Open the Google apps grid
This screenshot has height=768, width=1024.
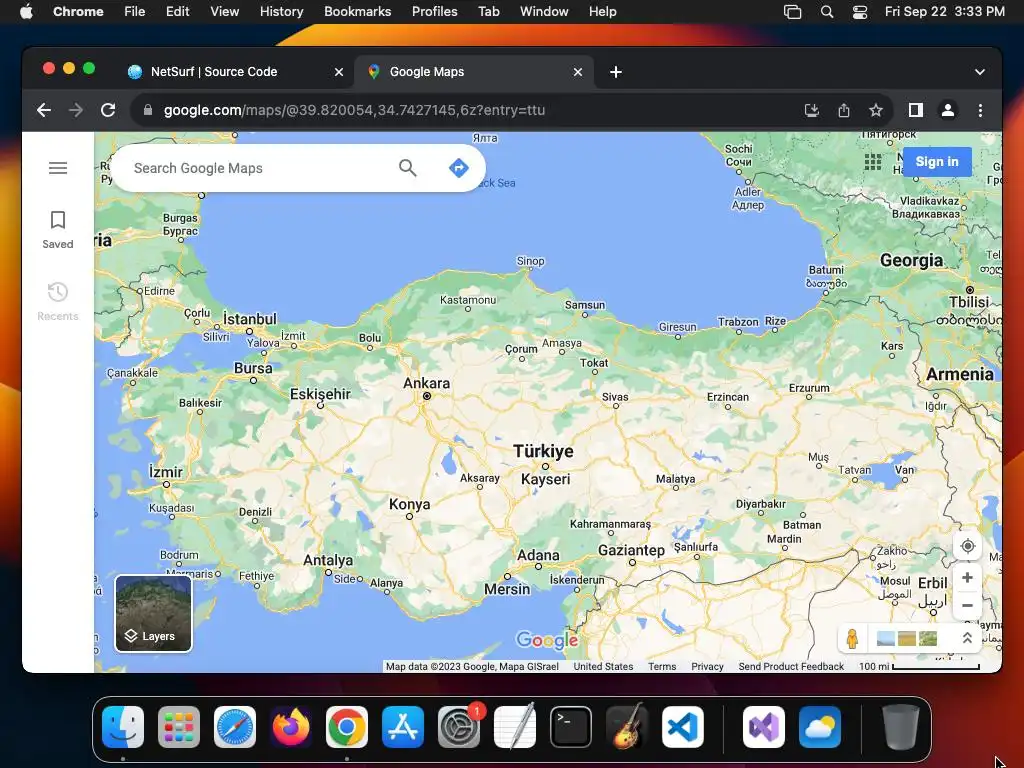coord(872,161)
